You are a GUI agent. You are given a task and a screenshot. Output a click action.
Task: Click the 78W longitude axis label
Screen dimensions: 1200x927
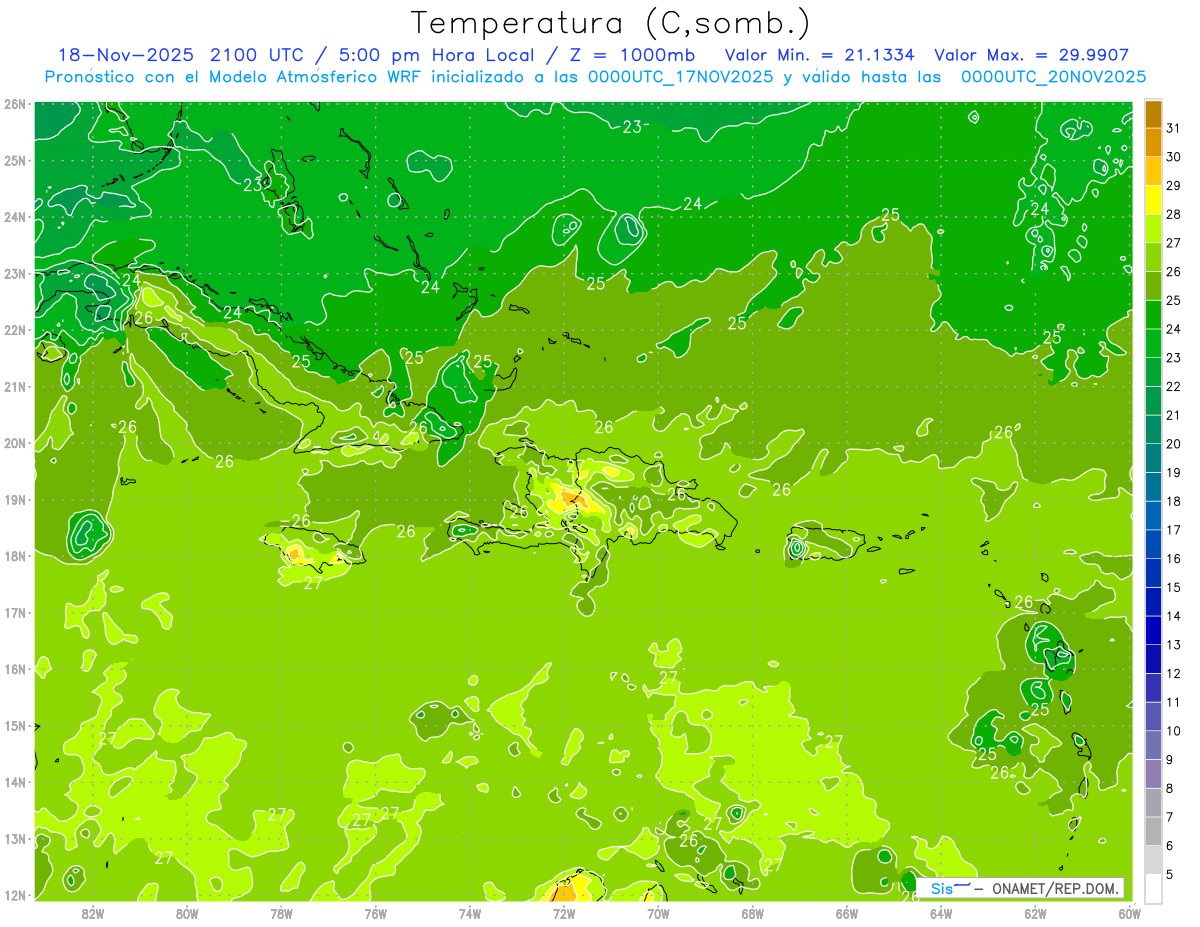281,913
